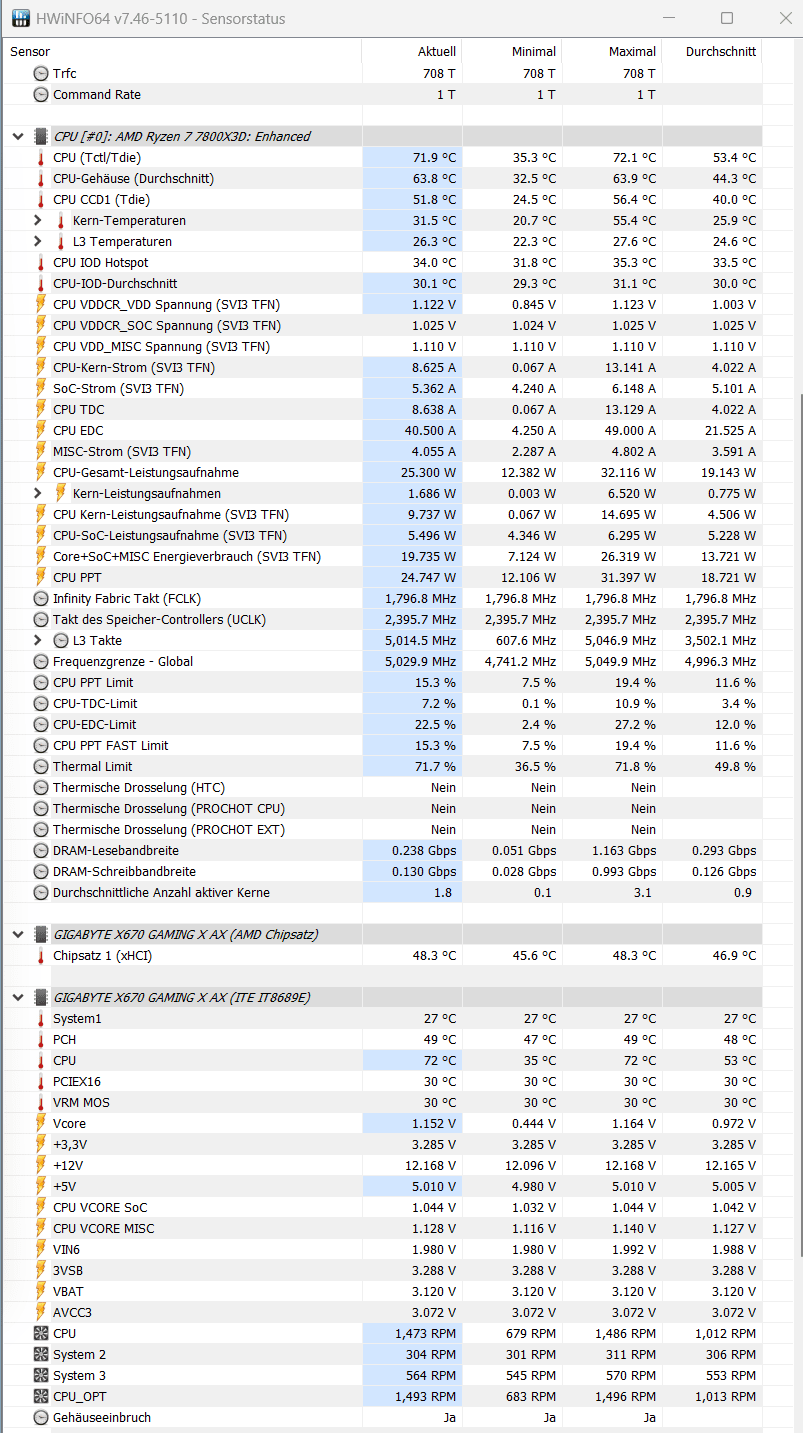This screenshot has height=1433, width=803.
Task: Expand the Kern-Temperaturen subtree
Action: tap(38, 220)
